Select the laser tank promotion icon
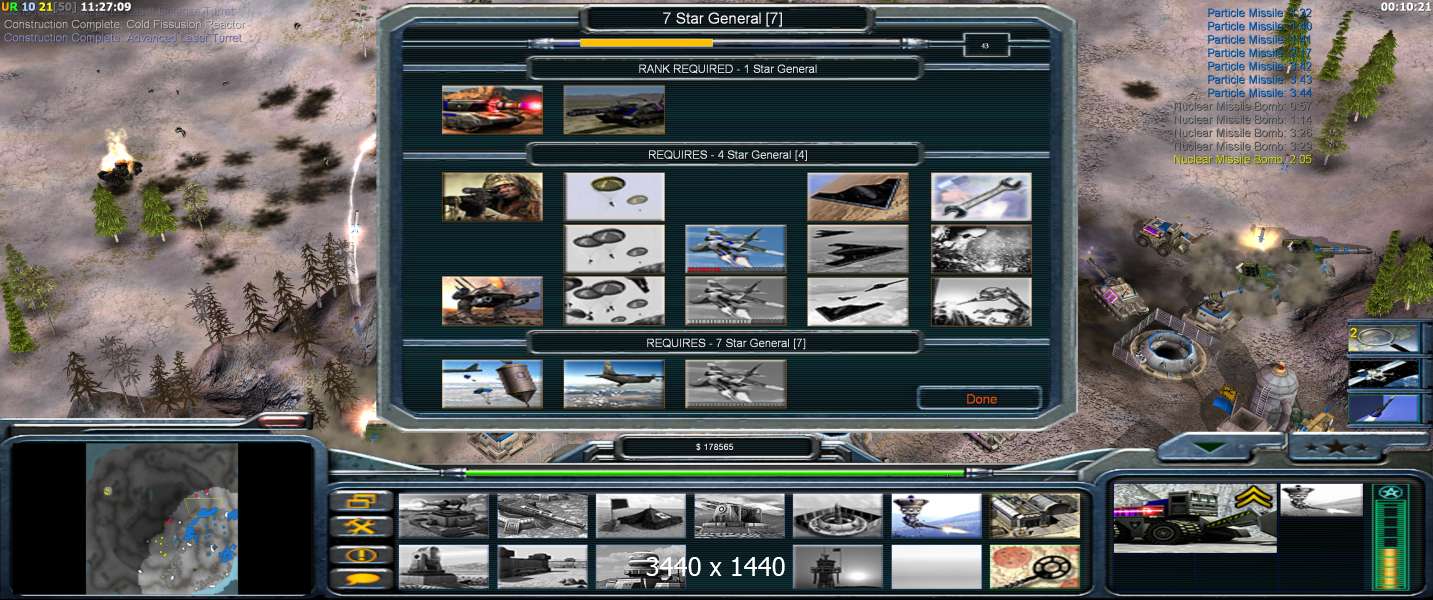The width and height of the screenshot is (1433, 600). click(492, 109)
